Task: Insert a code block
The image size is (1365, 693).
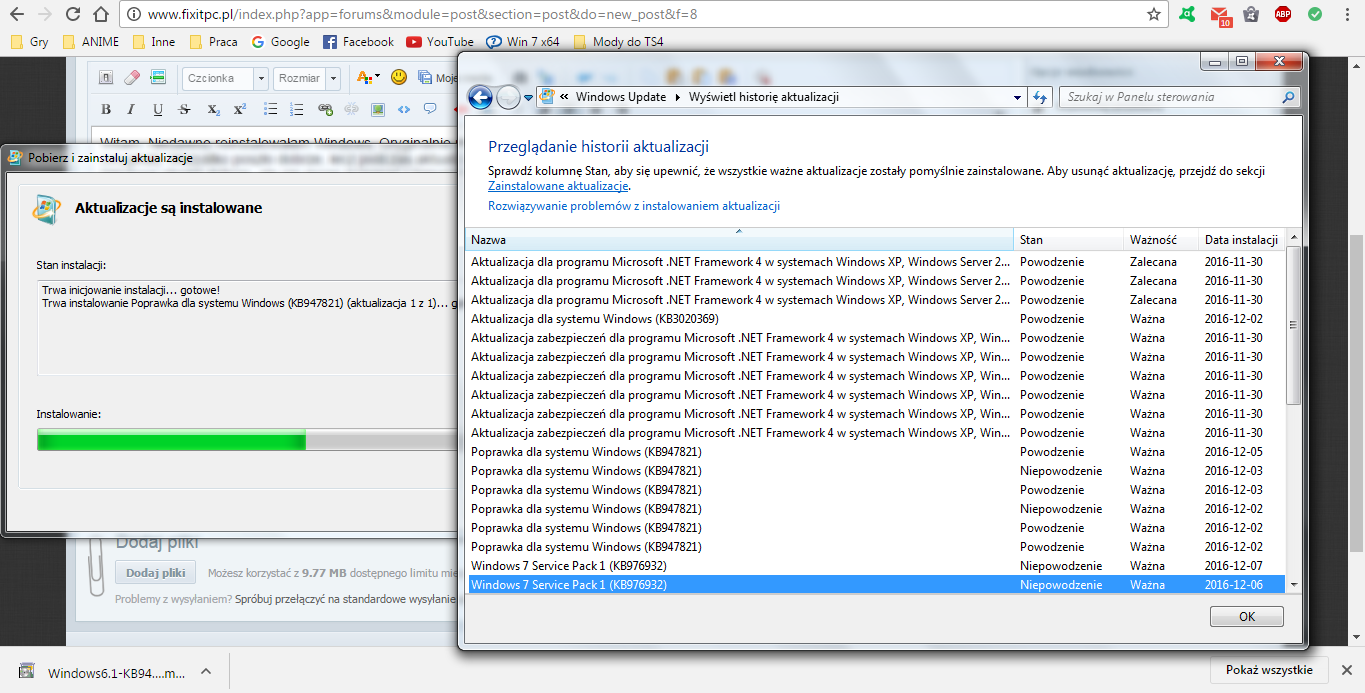Action: tap(404, 109)
